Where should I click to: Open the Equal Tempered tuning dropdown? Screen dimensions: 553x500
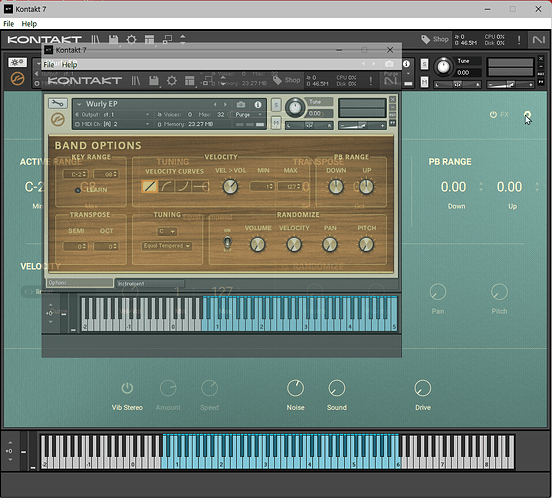(166, 246)
